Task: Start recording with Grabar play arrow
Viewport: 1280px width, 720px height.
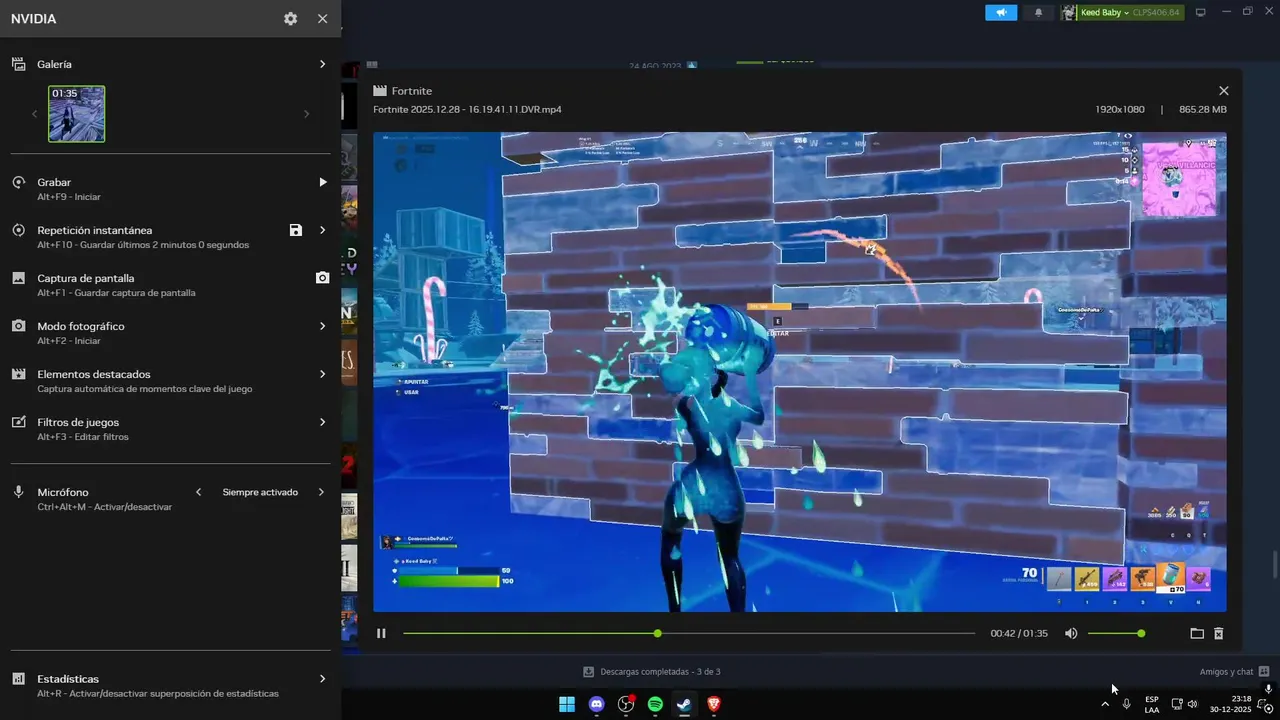Action: point(322,182)
